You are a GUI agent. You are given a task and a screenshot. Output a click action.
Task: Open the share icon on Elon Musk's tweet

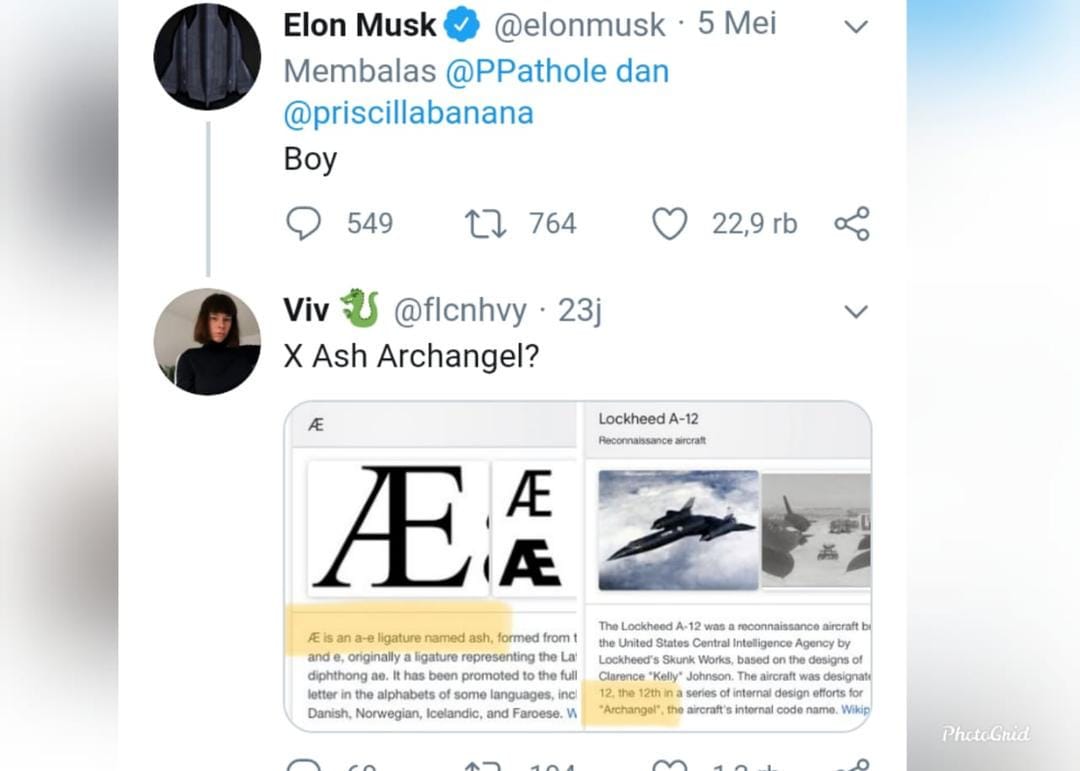pyautogui.click(x=851, y=223)
